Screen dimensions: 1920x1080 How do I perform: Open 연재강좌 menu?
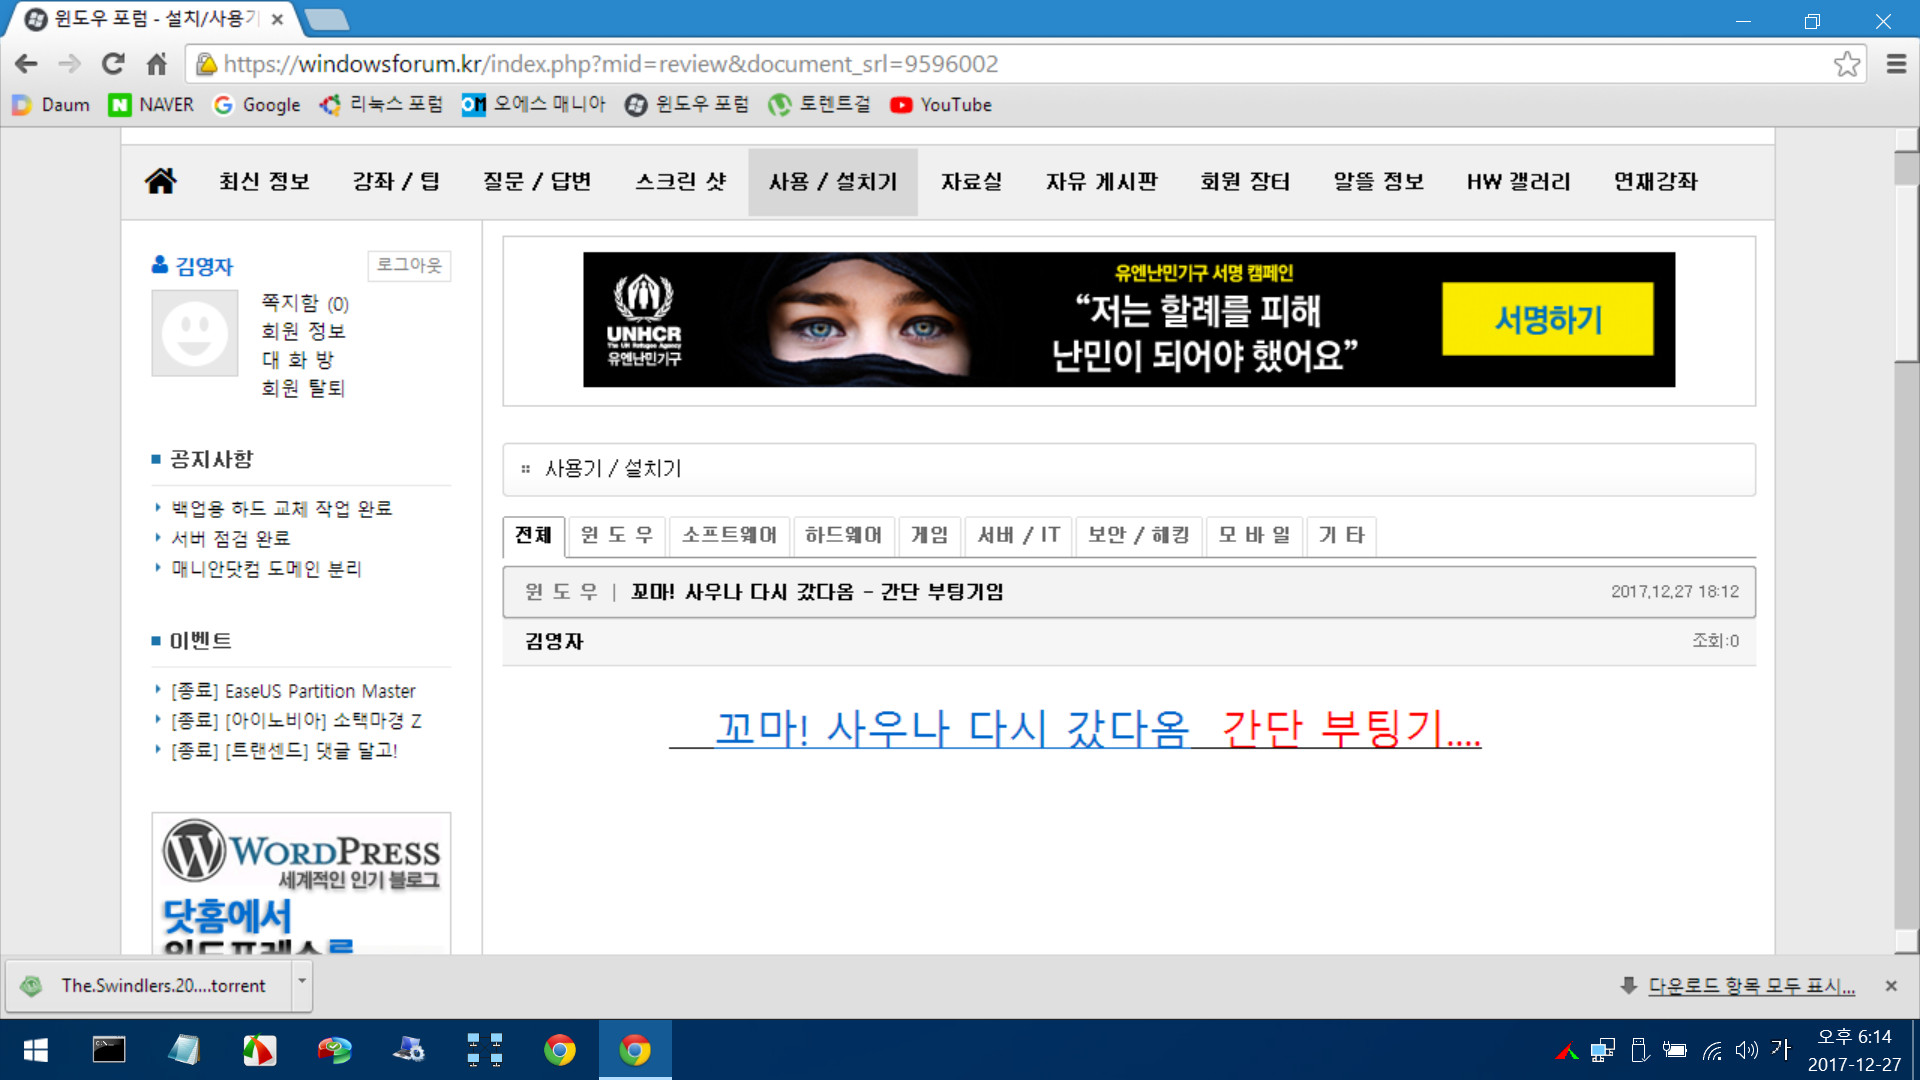[1655, 182]
